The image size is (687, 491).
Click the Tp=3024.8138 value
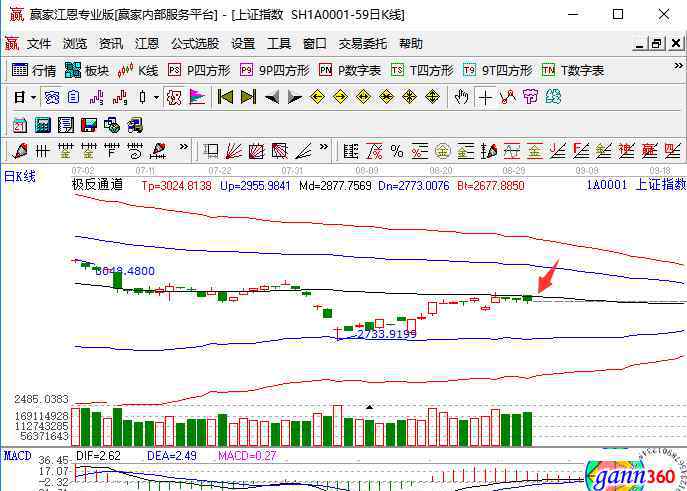(x=176, y=186)
